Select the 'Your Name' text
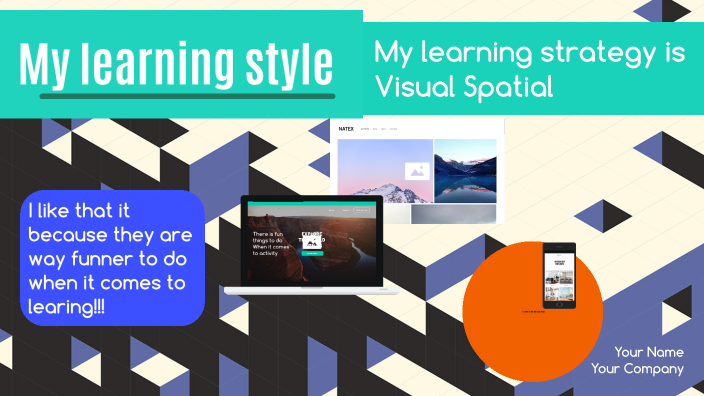The height and width of the screenshot is (396, 704). click(649, 352)
